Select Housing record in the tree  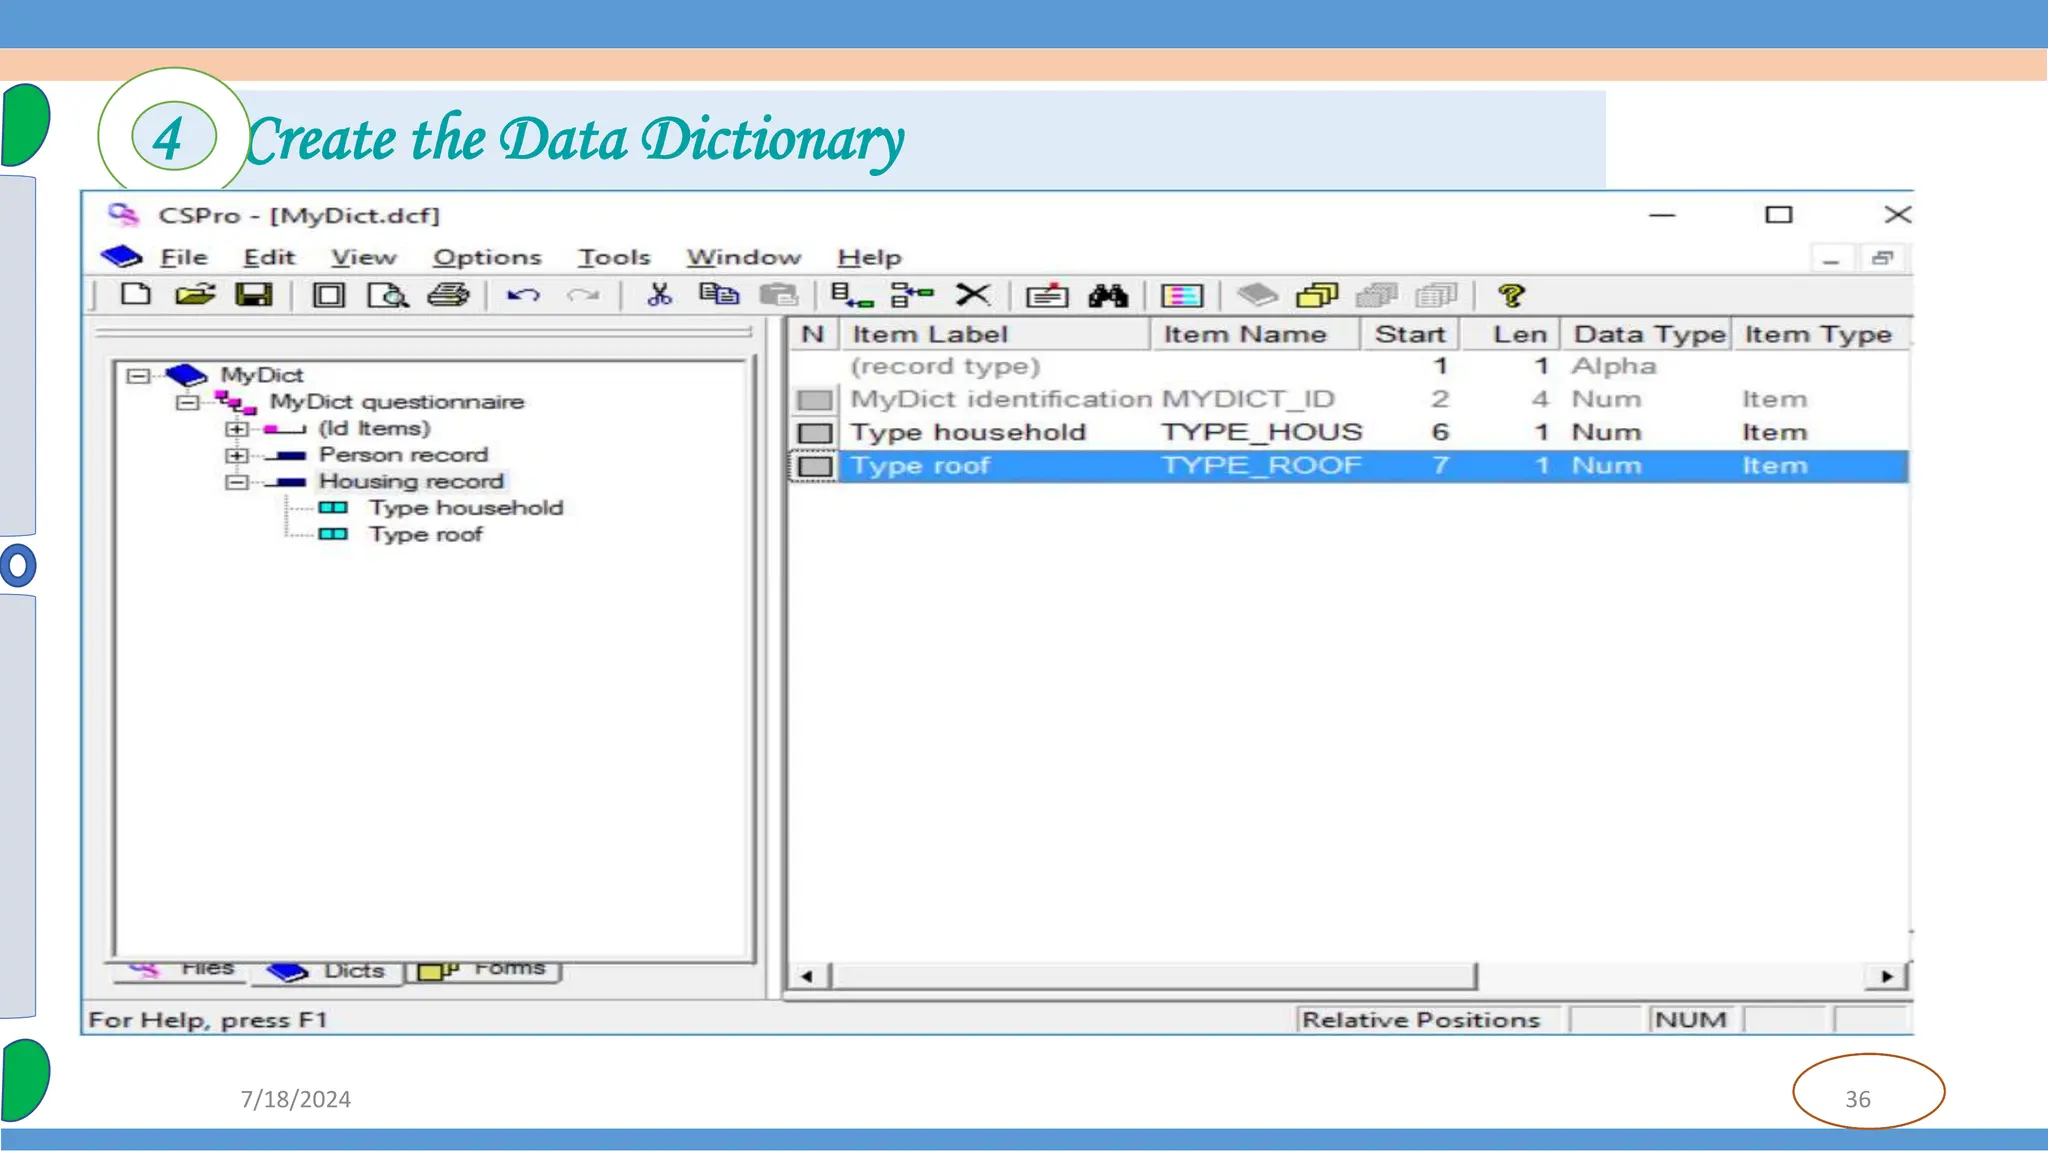(x=411, y=482)
